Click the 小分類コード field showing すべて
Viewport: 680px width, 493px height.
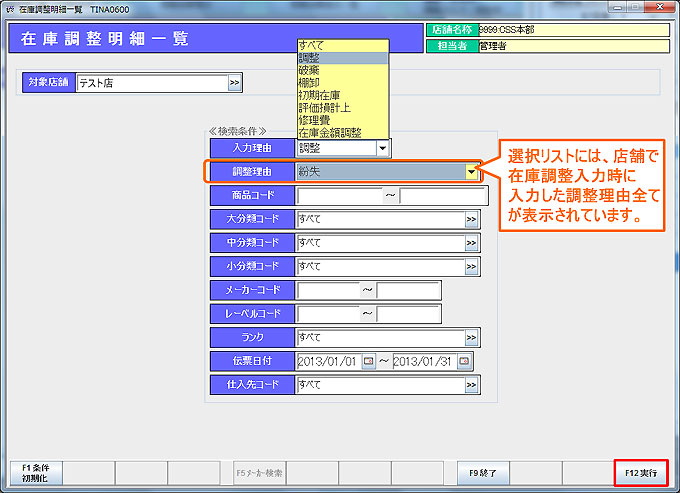(381, 267)
